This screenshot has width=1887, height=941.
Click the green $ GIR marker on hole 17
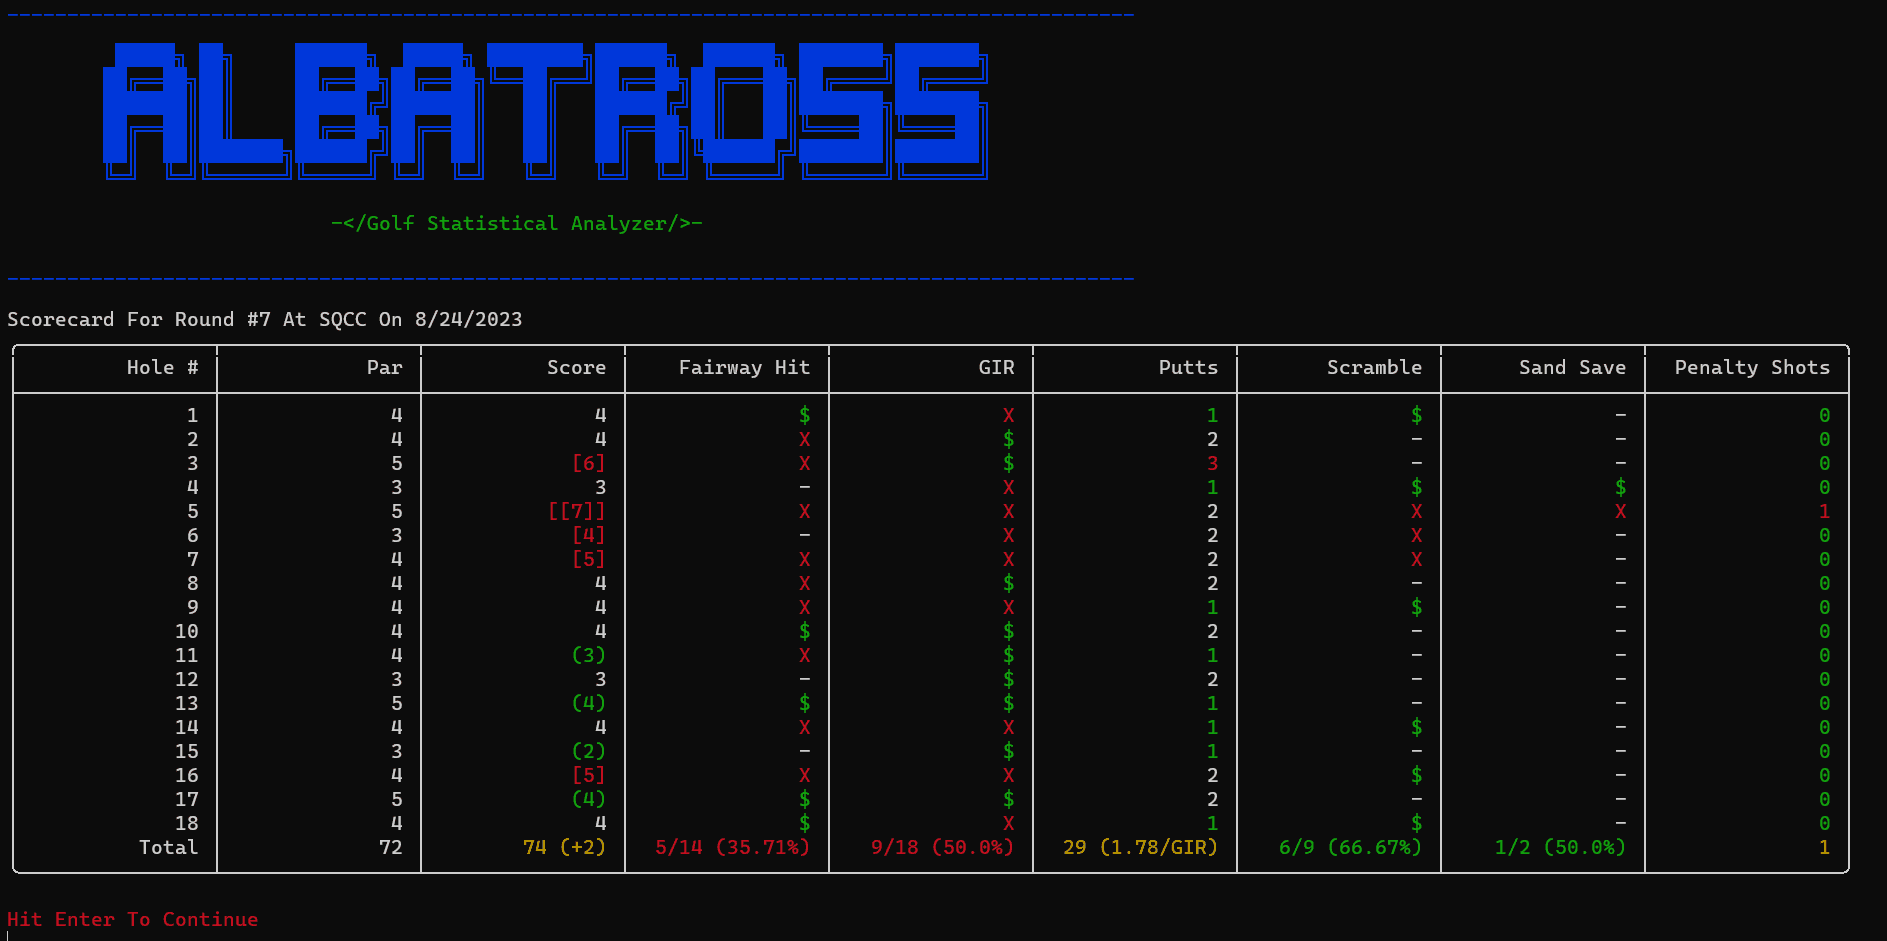click(x=1008, y=799)
